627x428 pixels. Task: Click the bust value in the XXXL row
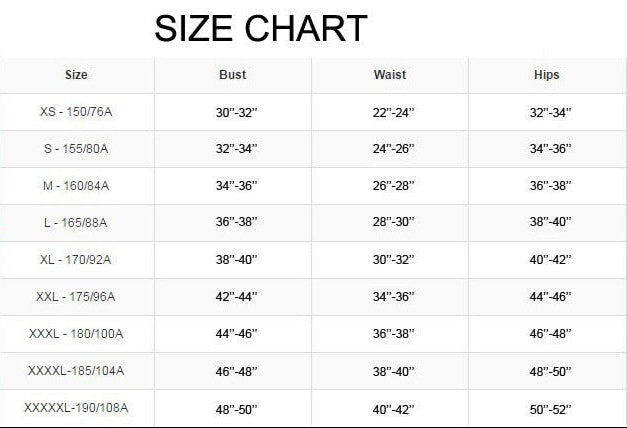[236, 334]
